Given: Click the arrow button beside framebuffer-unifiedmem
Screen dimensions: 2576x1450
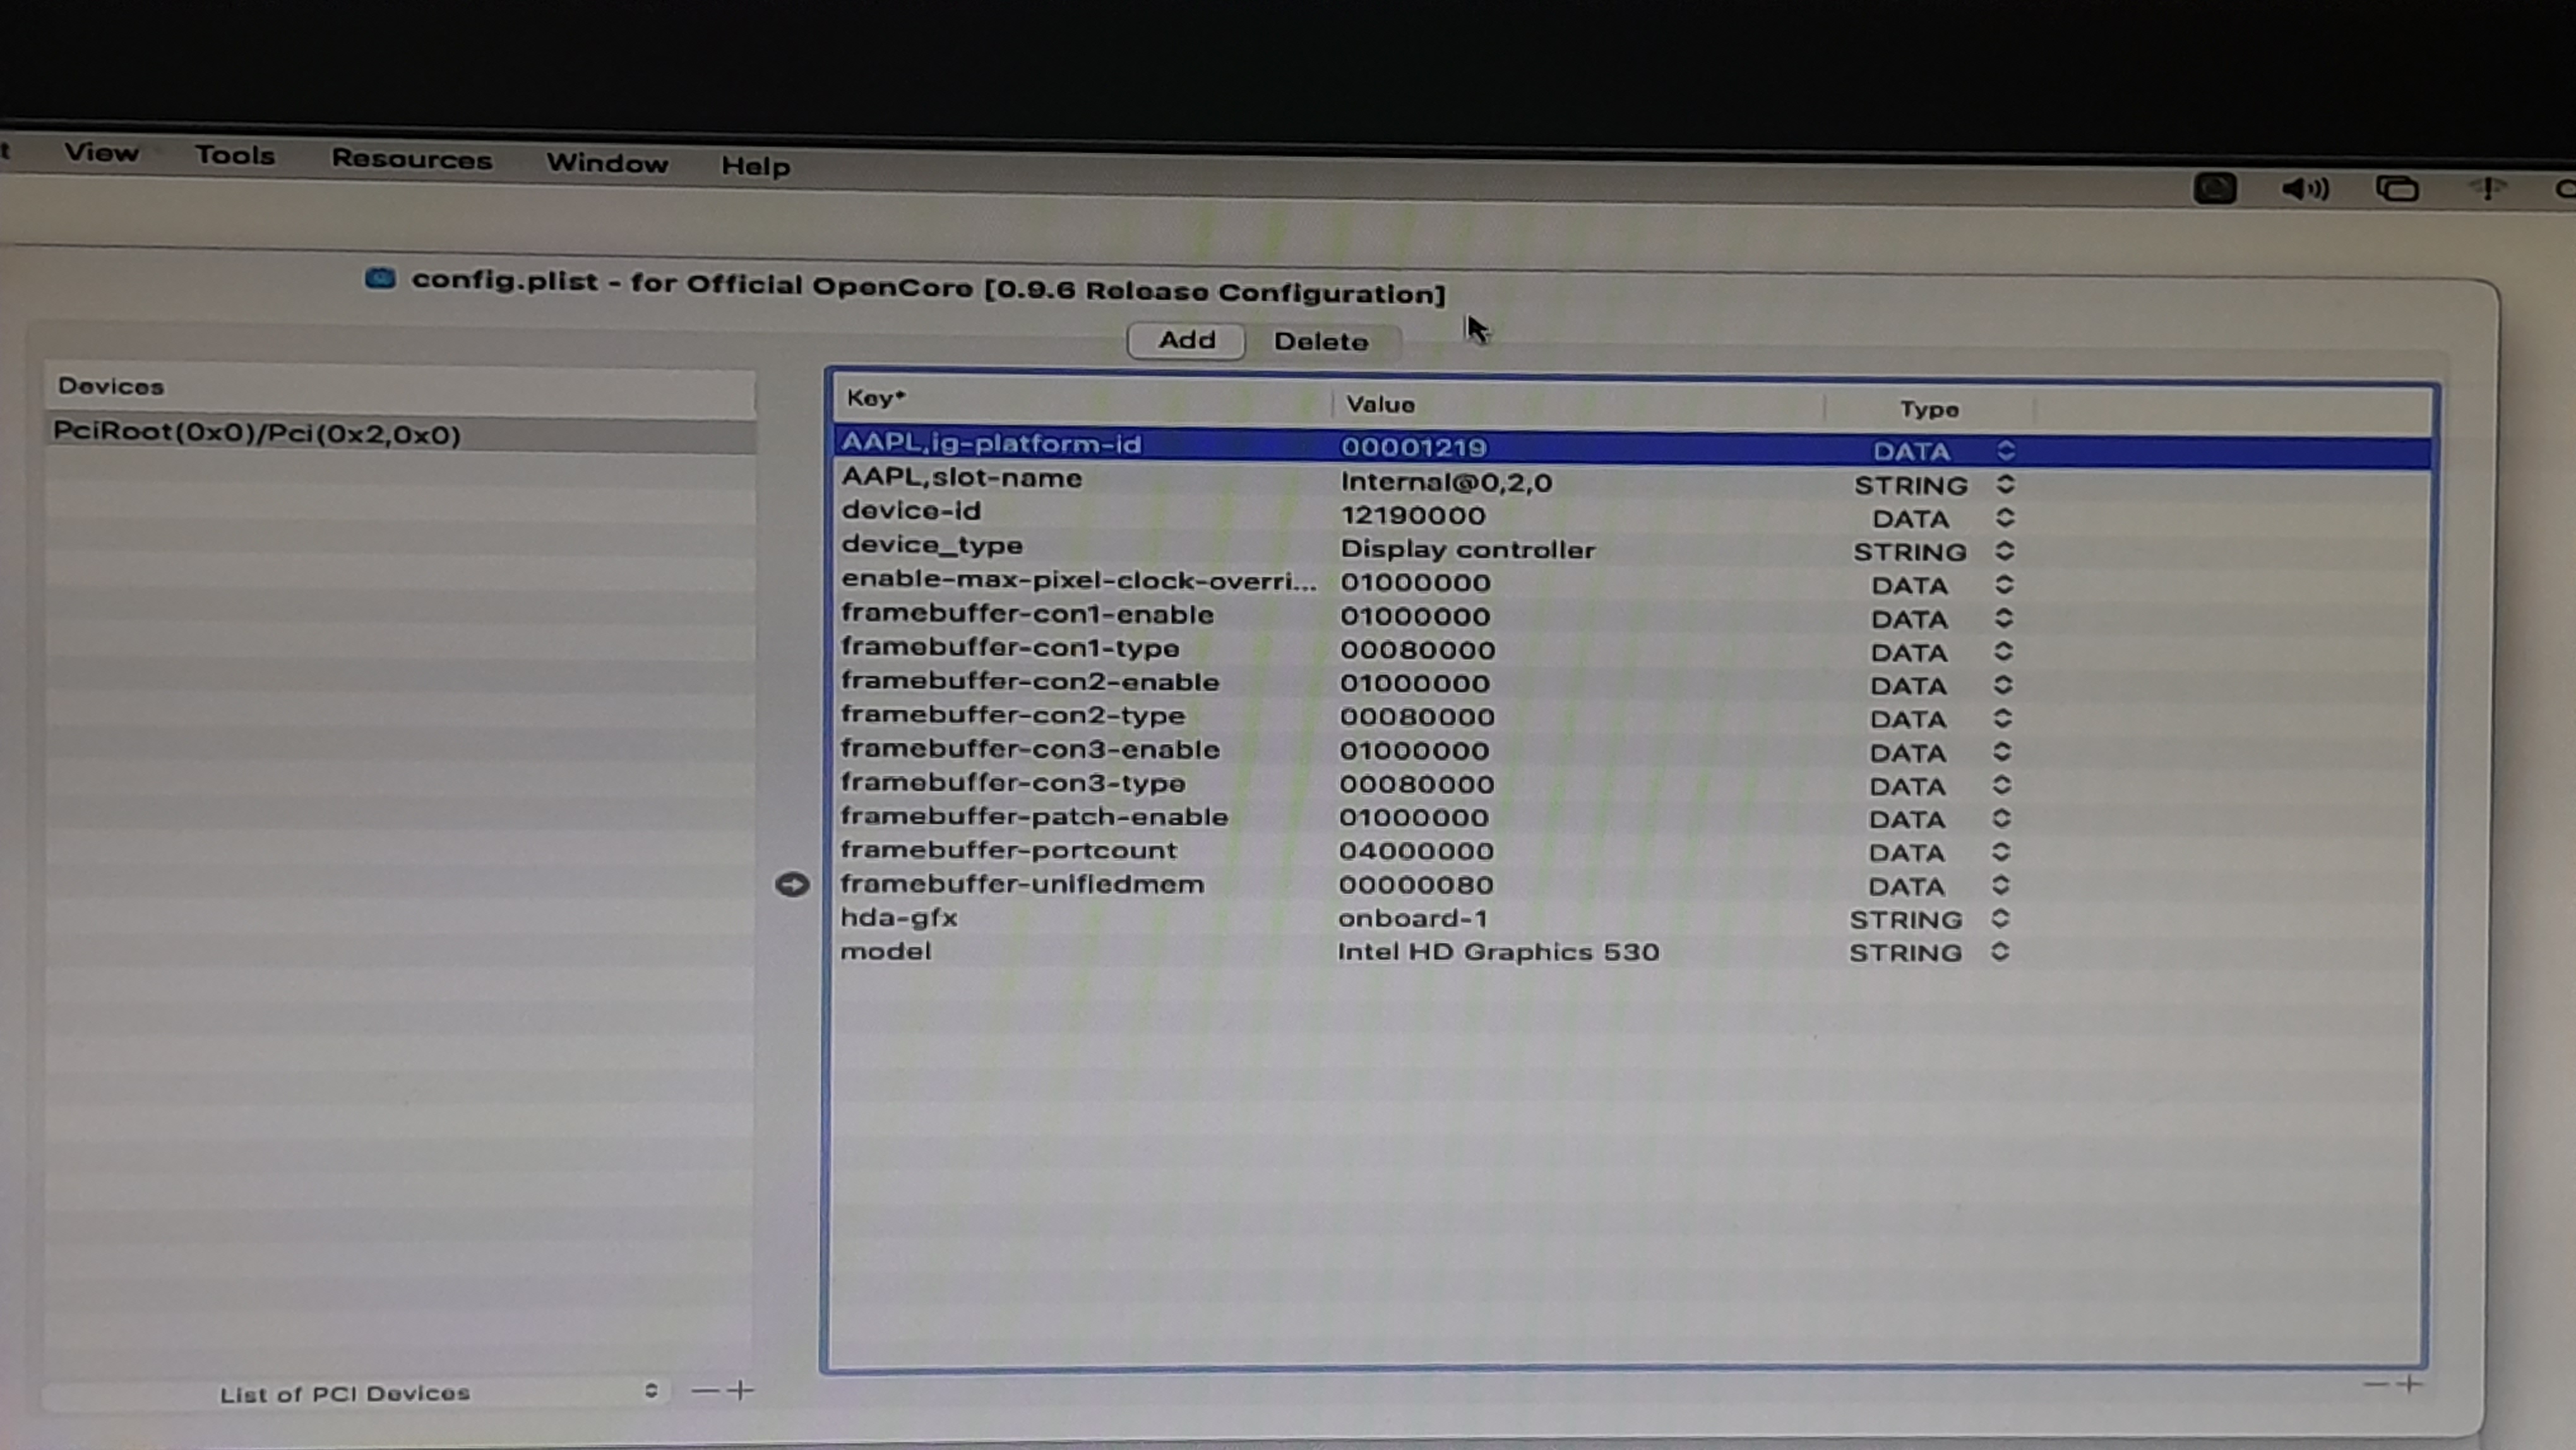Looking at the screenshot, I should pos(792,884).
